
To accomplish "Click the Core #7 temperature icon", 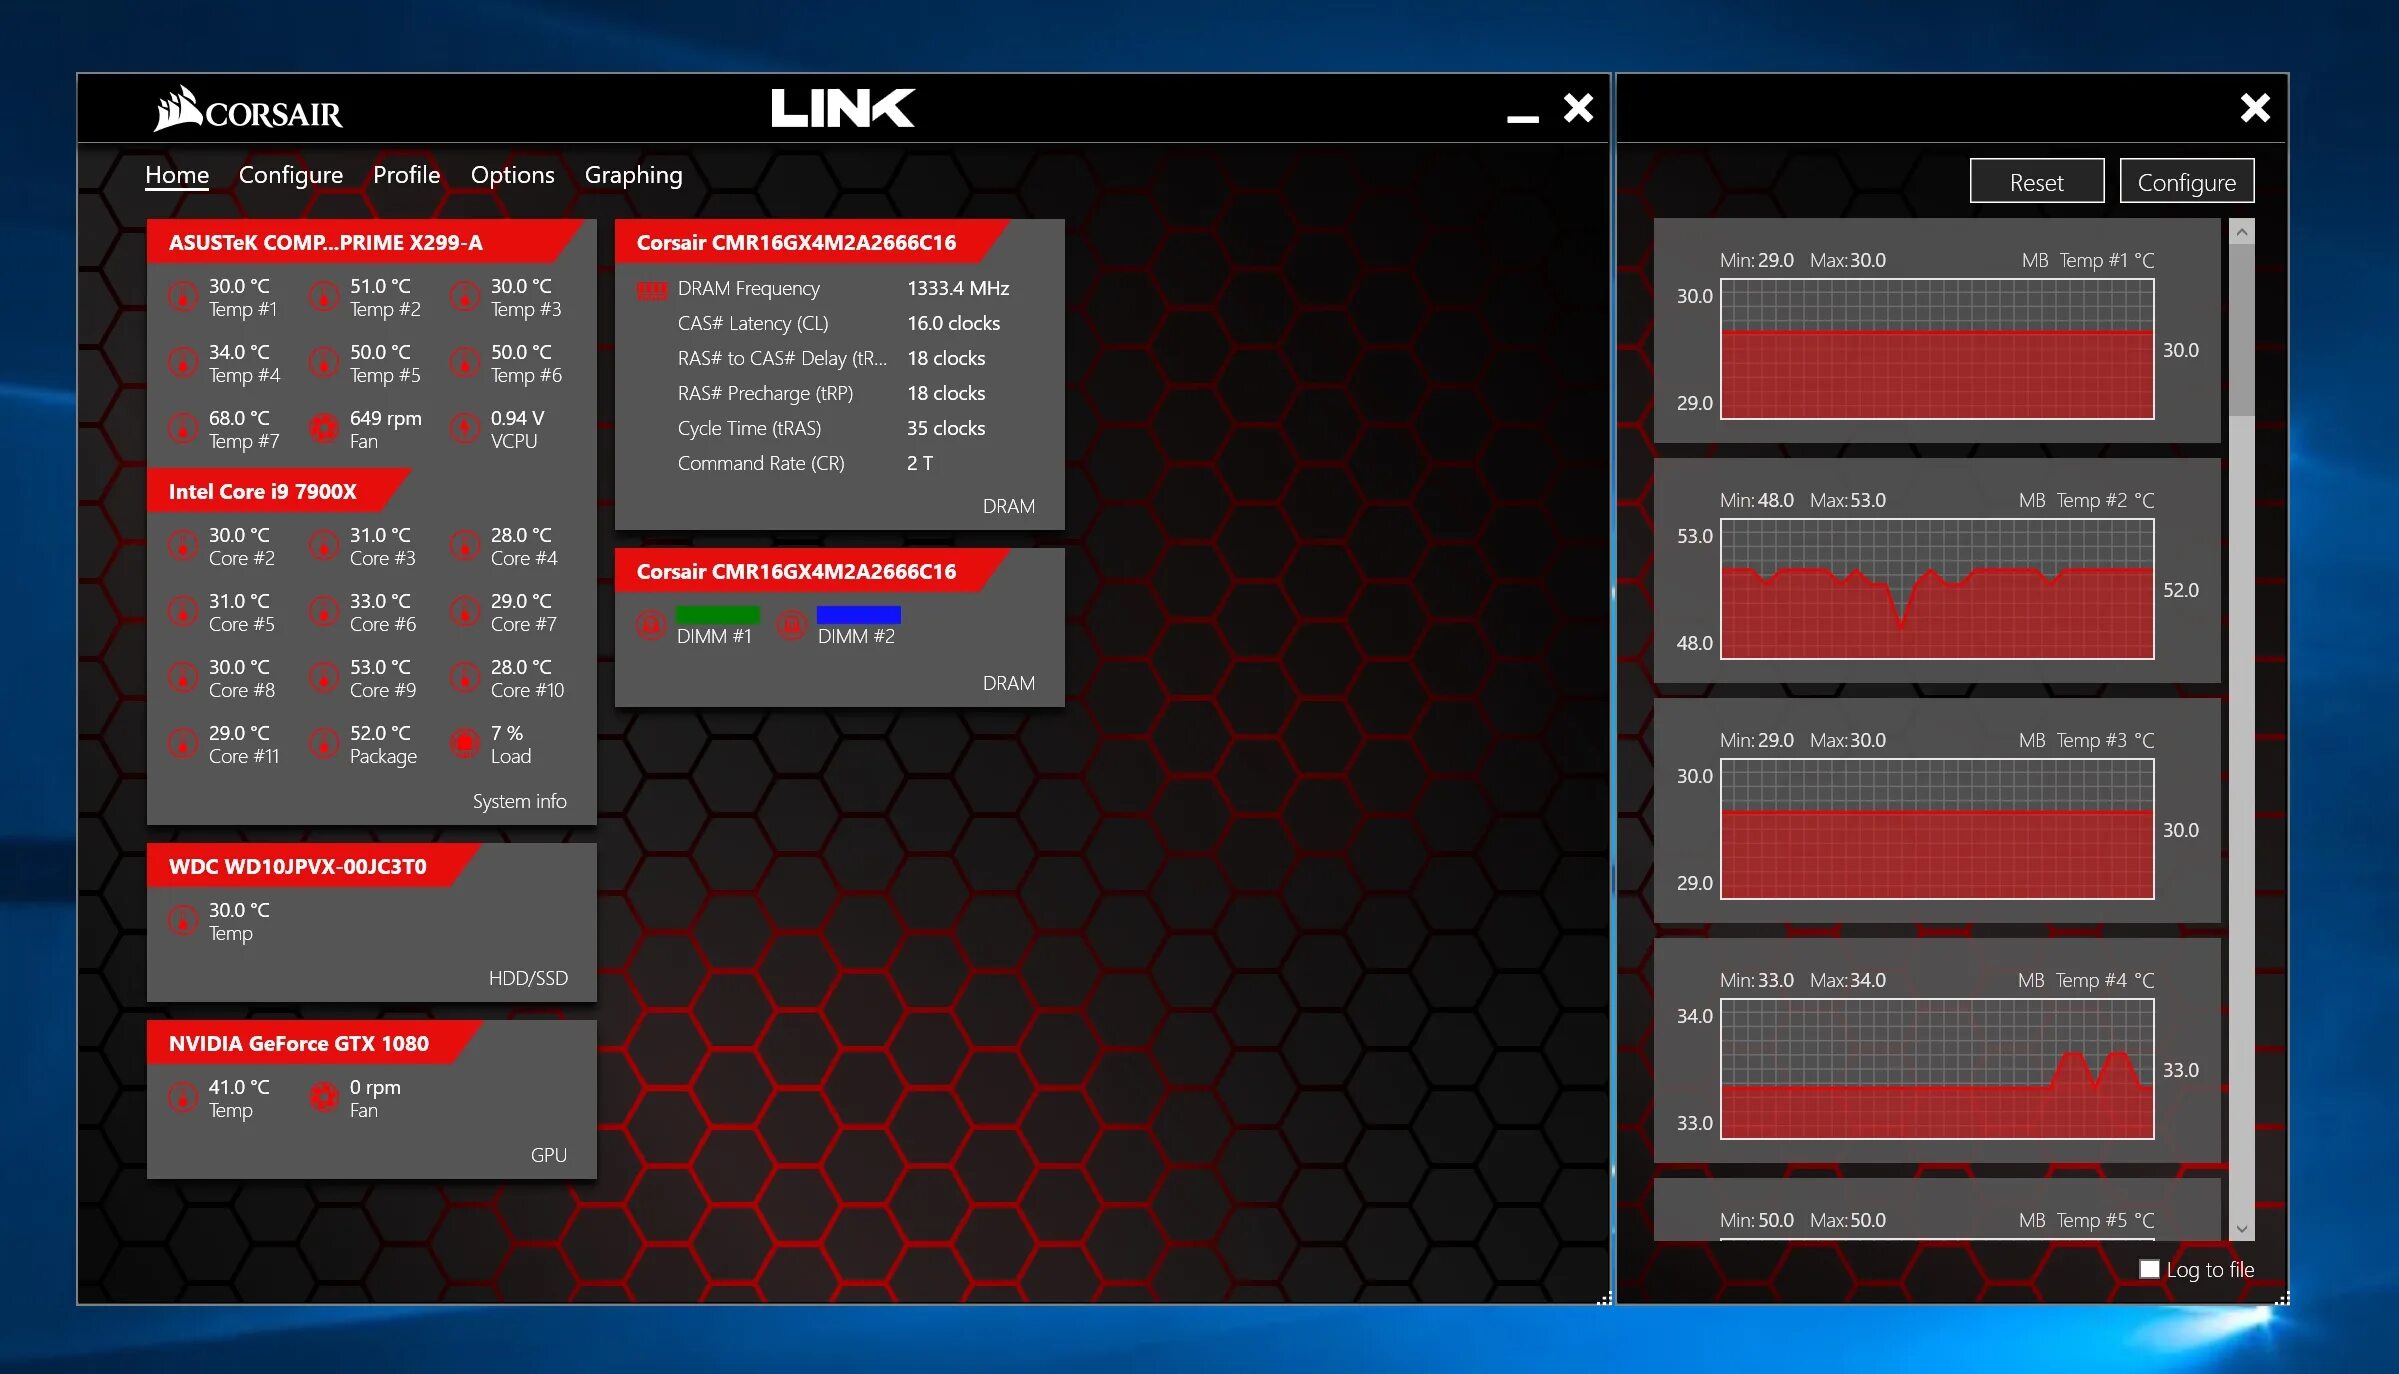I will 464,612.
